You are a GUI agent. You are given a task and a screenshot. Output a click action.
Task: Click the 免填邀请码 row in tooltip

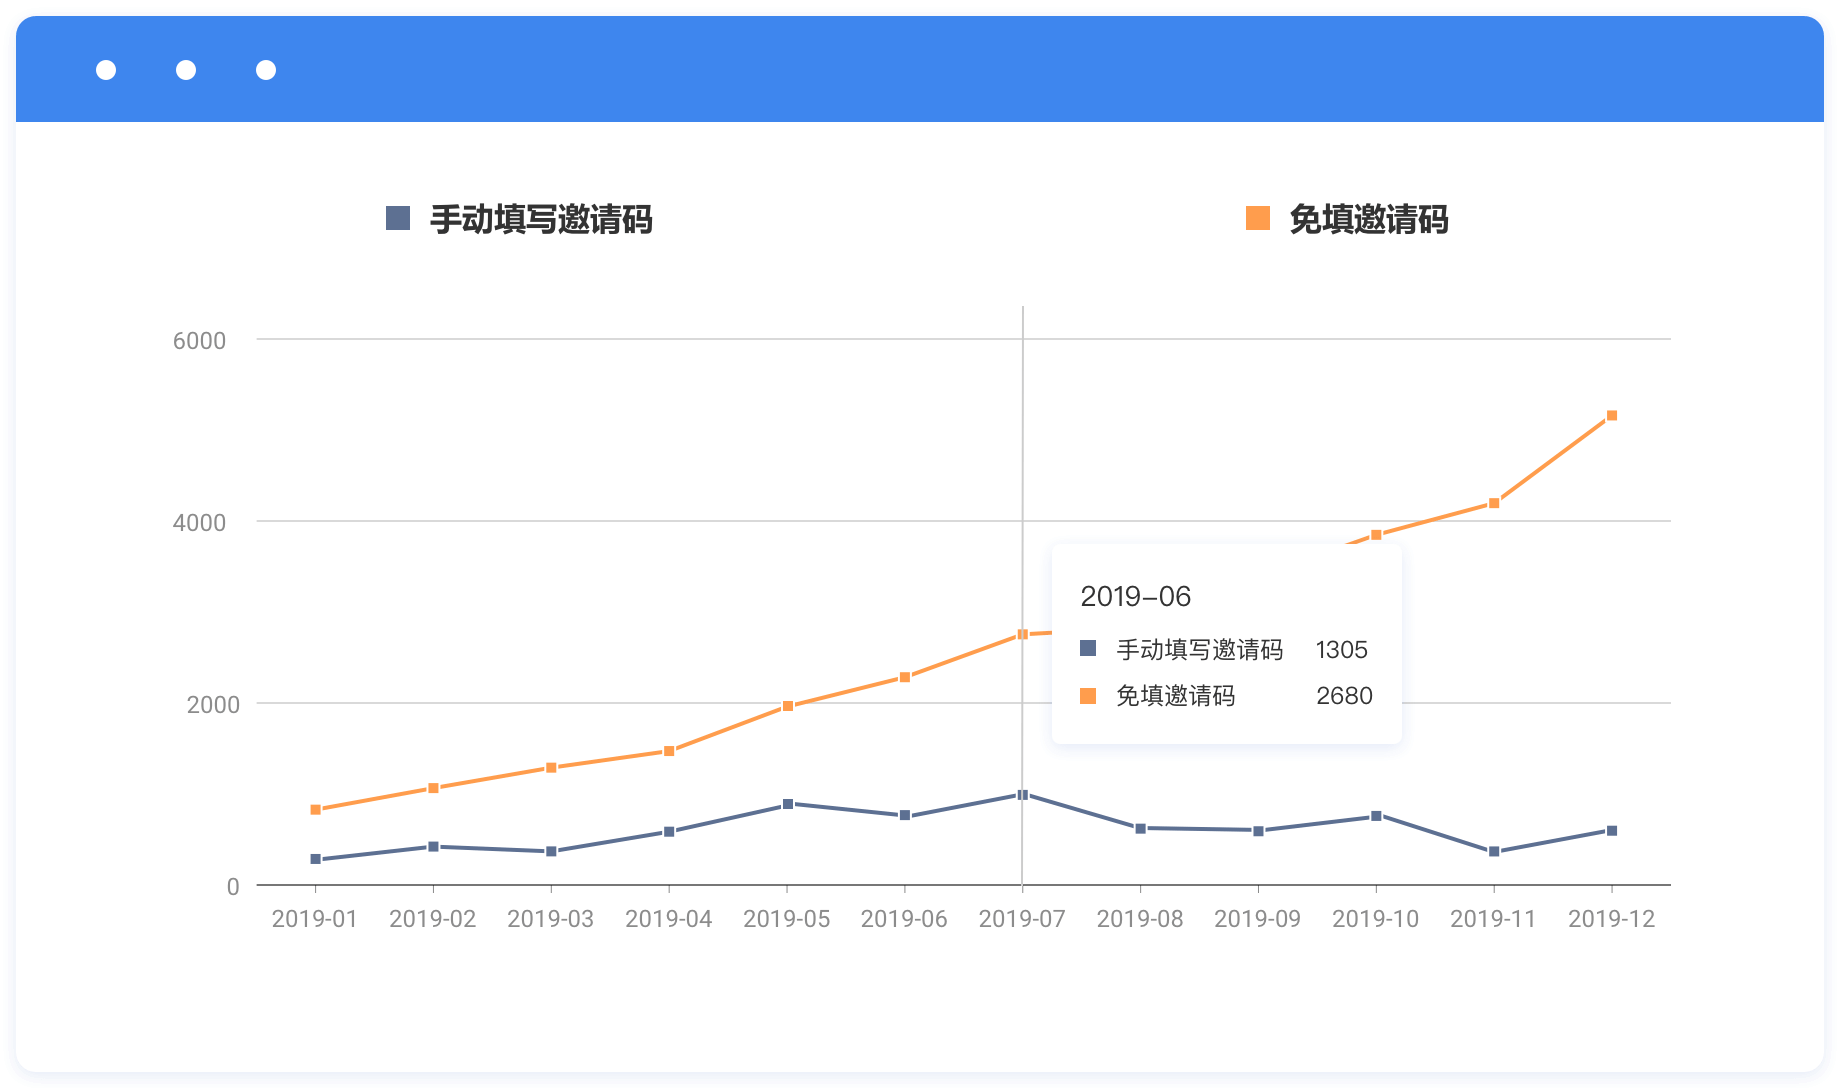1227,696
